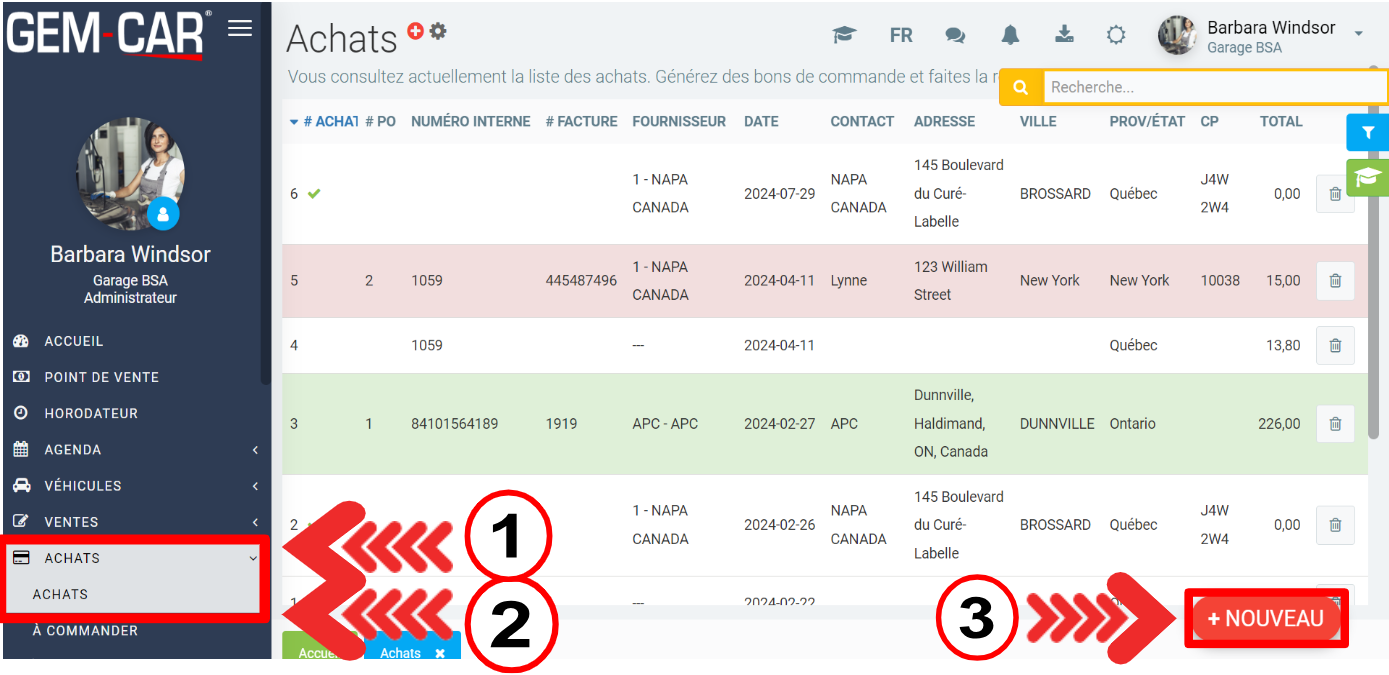Sort by the Fournisseur column header
The height and width of the screenshot is (675, 1389).
[x=678, y=121]
